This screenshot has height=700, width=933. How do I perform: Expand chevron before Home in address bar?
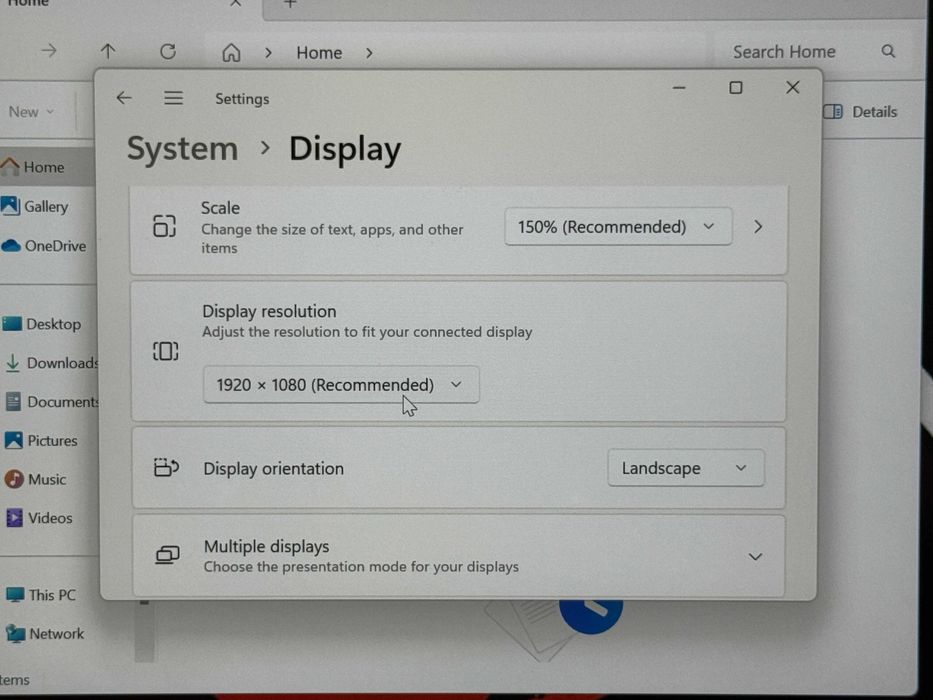pos(268,53)
